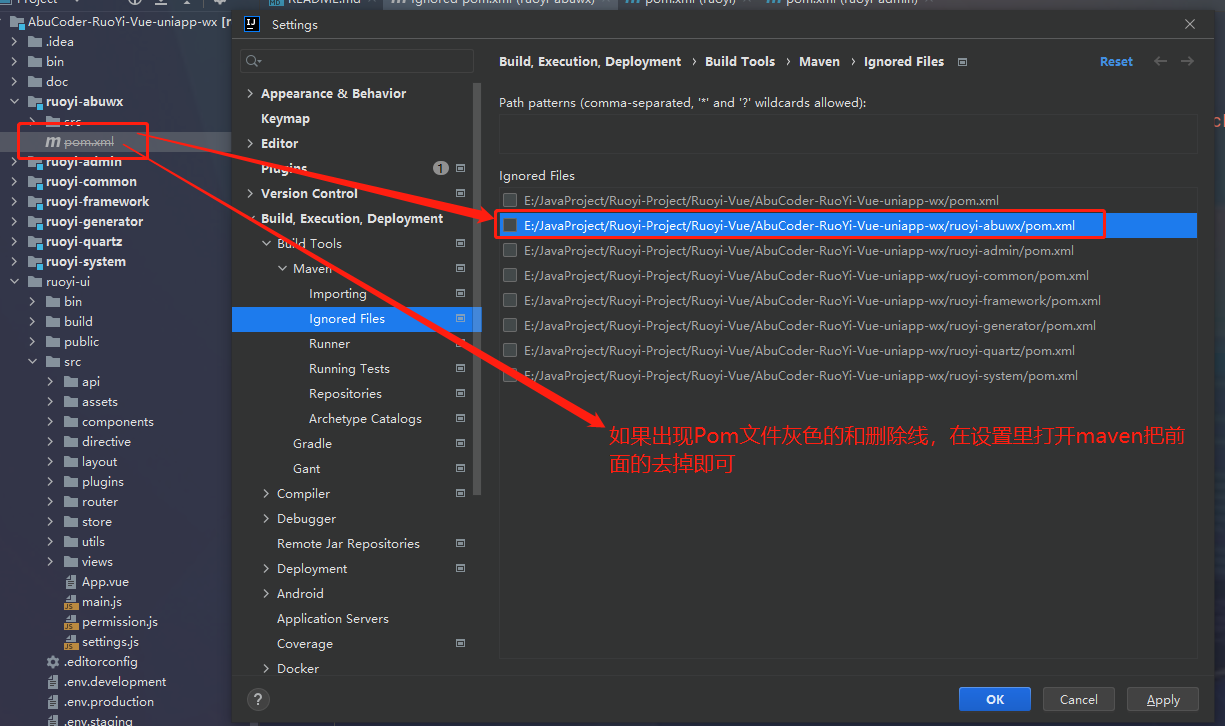Click the scope icon in the Ignored Files breadcrumb

pyautogui.click(x=962, y=62)
